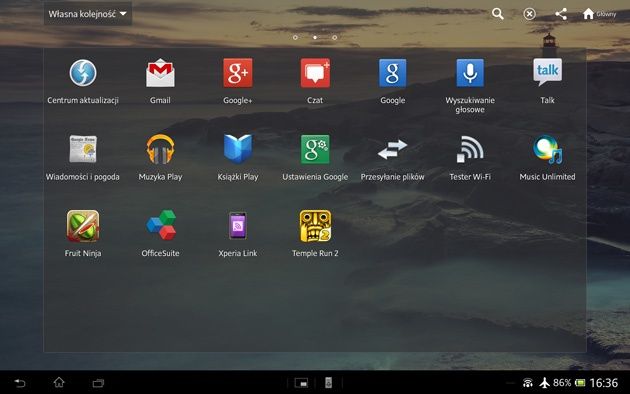
Task: Start the Temple Run 2 game
Action: click(315, 226)
